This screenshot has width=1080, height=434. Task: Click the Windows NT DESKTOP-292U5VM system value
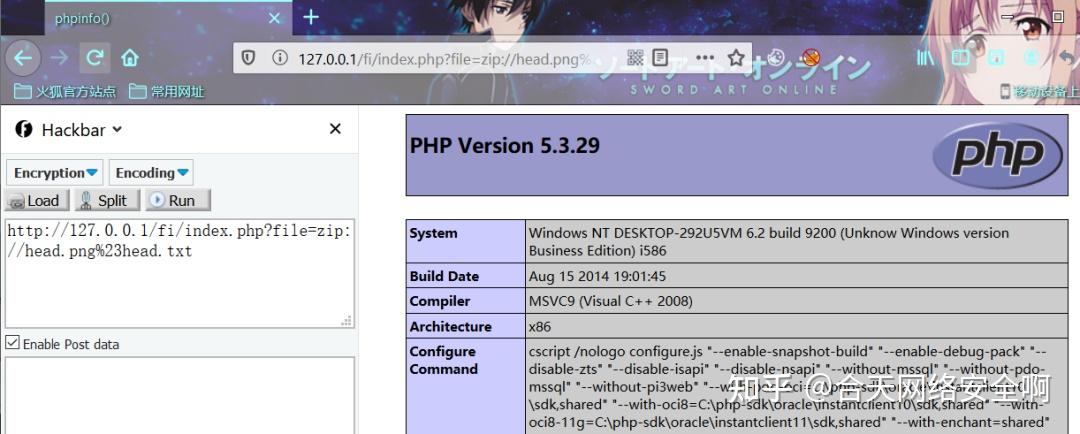click(x=769, y=242)
